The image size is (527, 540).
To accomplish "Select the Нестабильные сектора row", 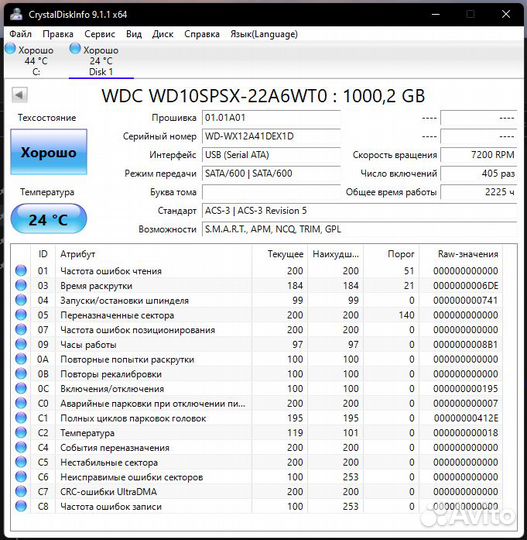I will click(257, 462).
